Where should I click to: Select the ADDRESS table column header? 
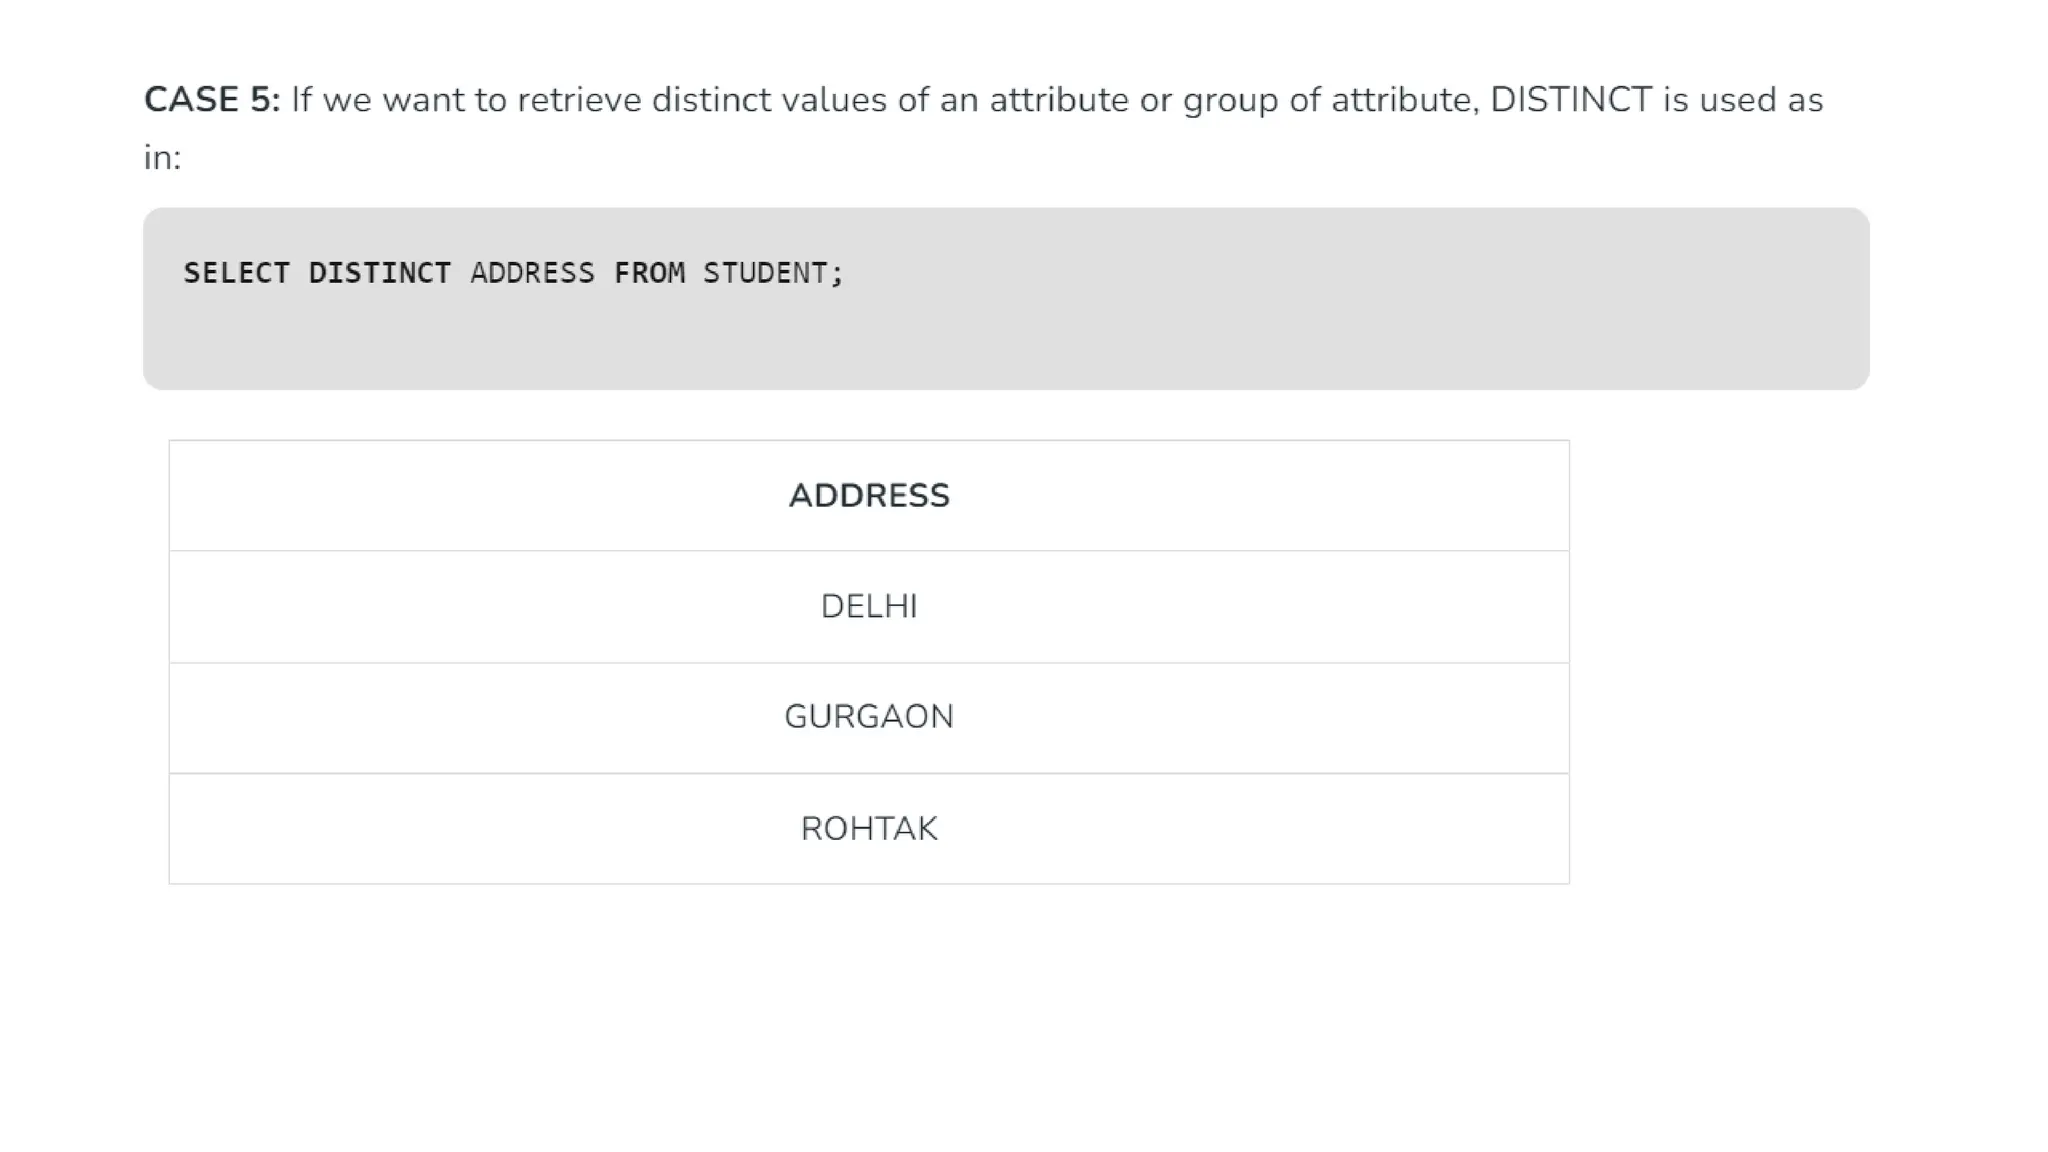[x=869, y=496]
